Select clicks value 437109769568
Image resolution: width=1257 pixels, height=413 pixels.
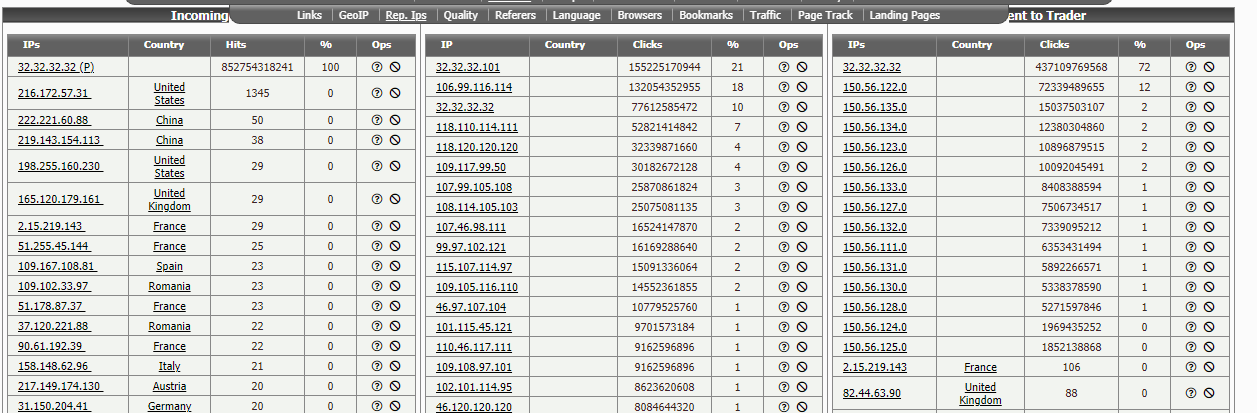point(1071,67)
